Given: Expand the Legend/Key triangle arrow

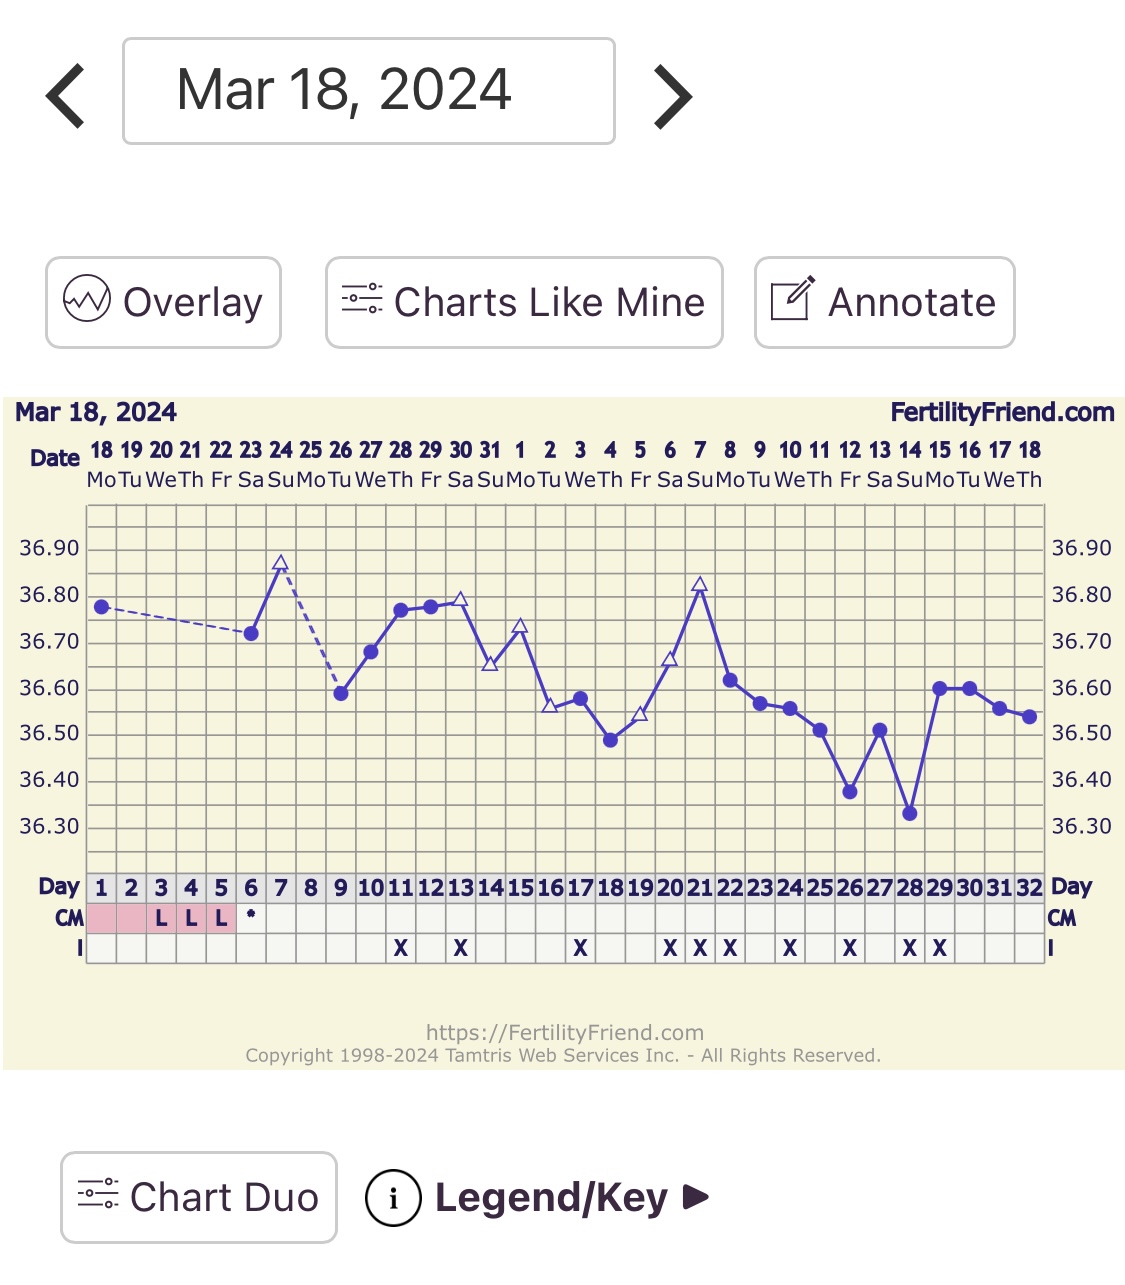Looking at the screenshot, I should [x=696, y=1197].
